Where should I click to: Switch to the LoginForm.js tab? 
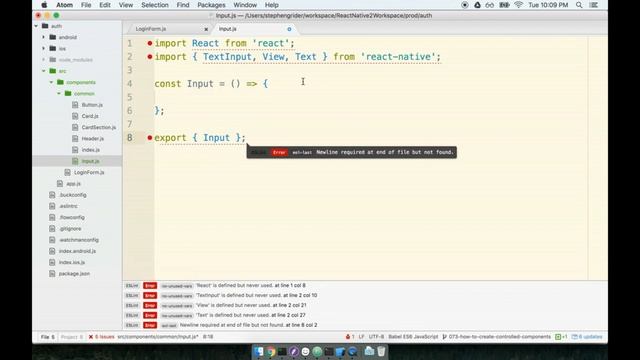coord(151,29)
